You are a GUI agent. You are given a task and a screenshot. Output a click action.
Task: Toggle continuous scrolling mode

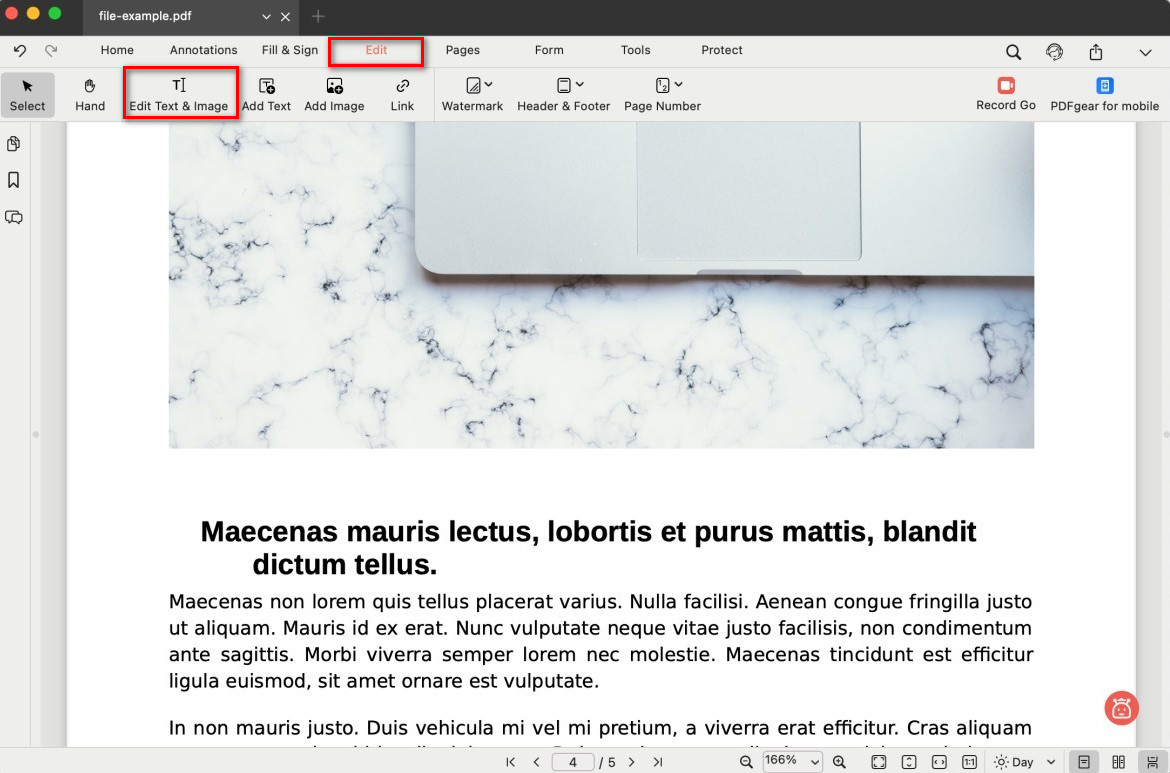[x=1153, y=762]
